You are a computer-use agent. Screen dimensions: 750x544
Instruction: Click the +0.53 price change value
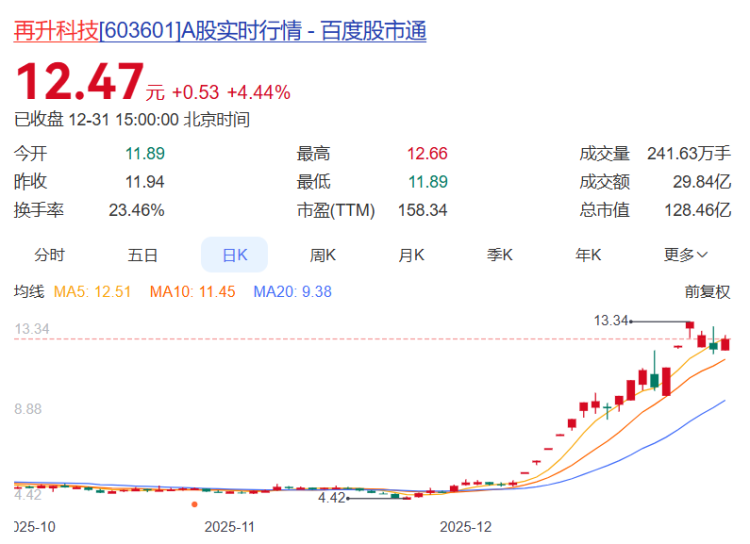195,92
